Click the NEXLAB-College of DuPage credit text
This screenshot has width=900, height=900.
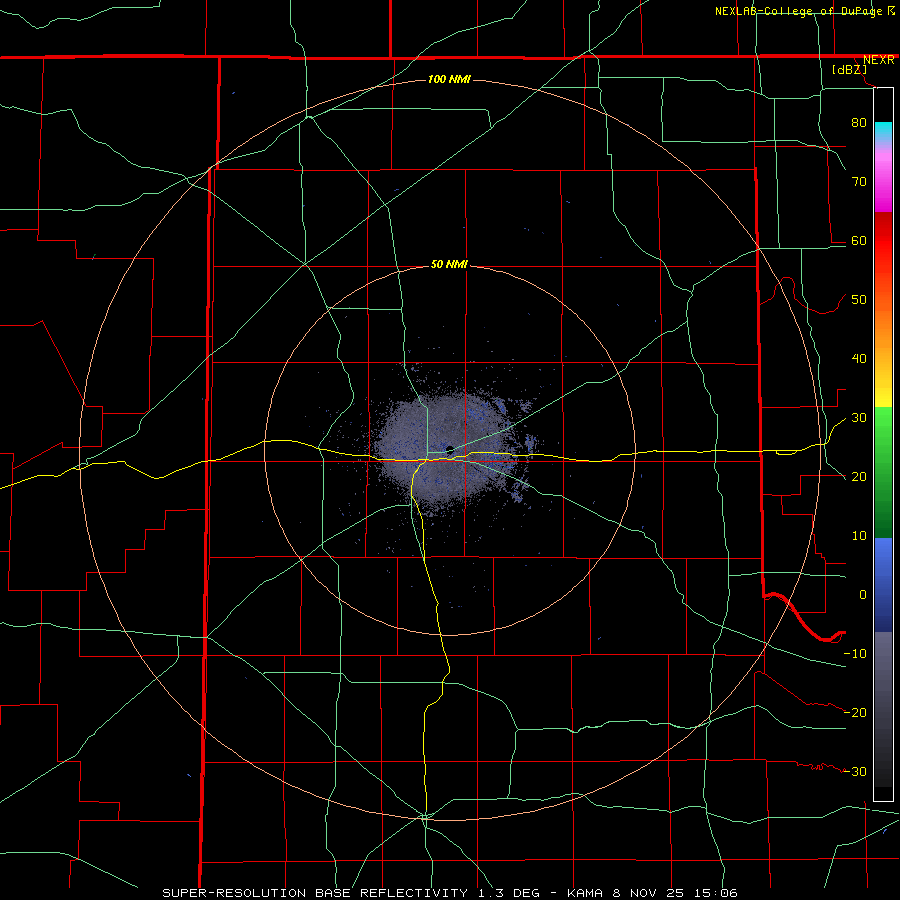[x=799, y=11]
